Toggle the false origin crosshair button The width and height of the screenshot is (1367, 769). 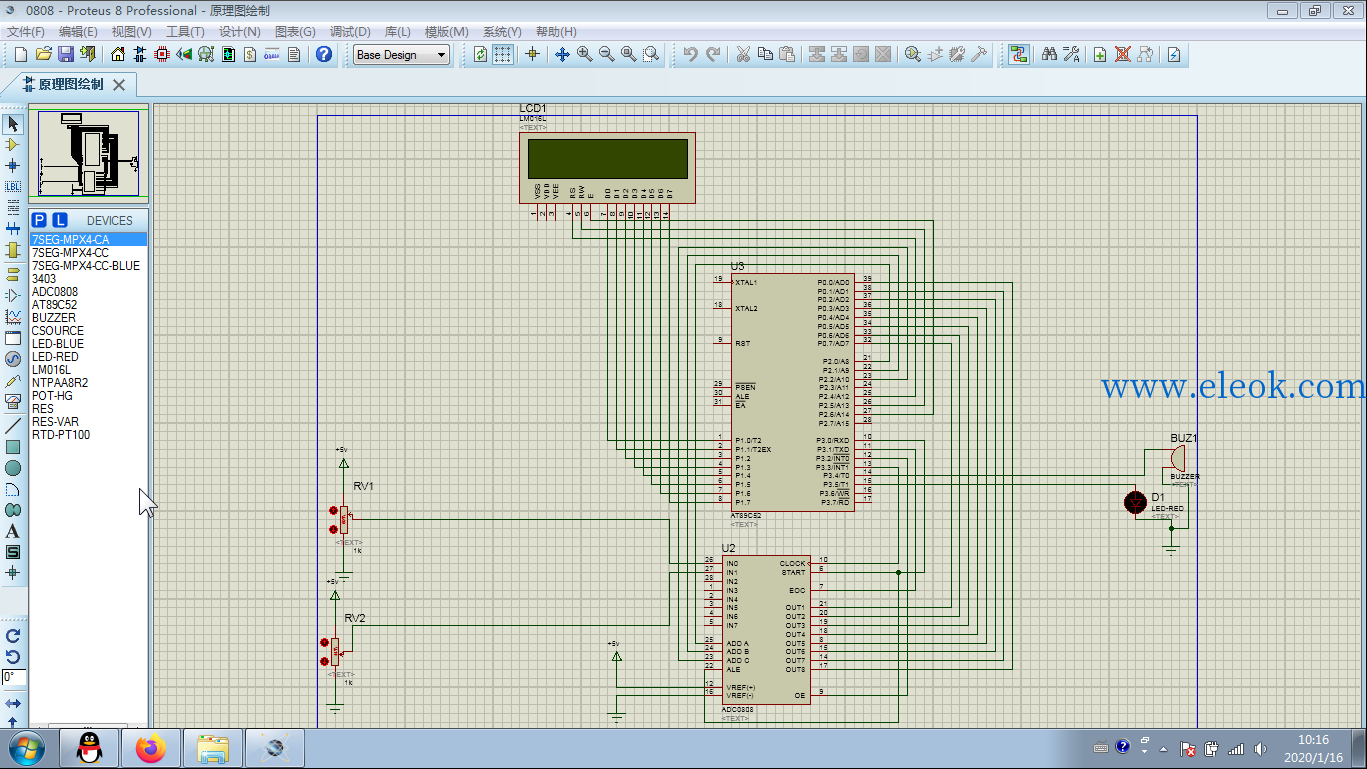tap(532, 54)
